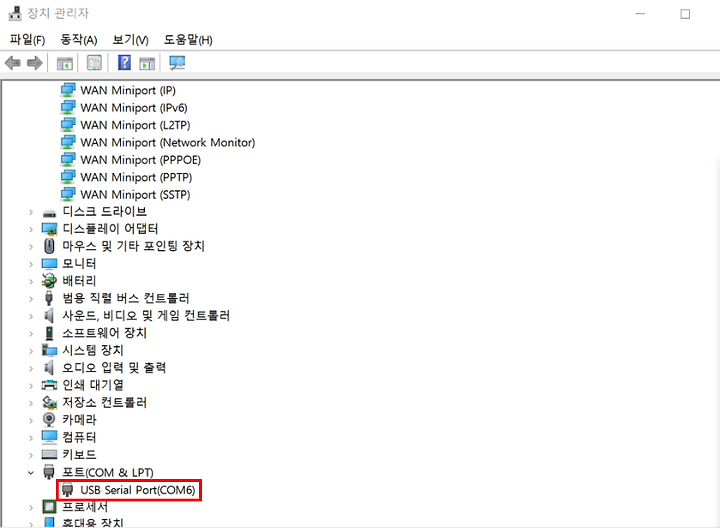Expand the 저장소 컨트롤러 category
This screenshot has height=528, width=720.
point(31,404)
